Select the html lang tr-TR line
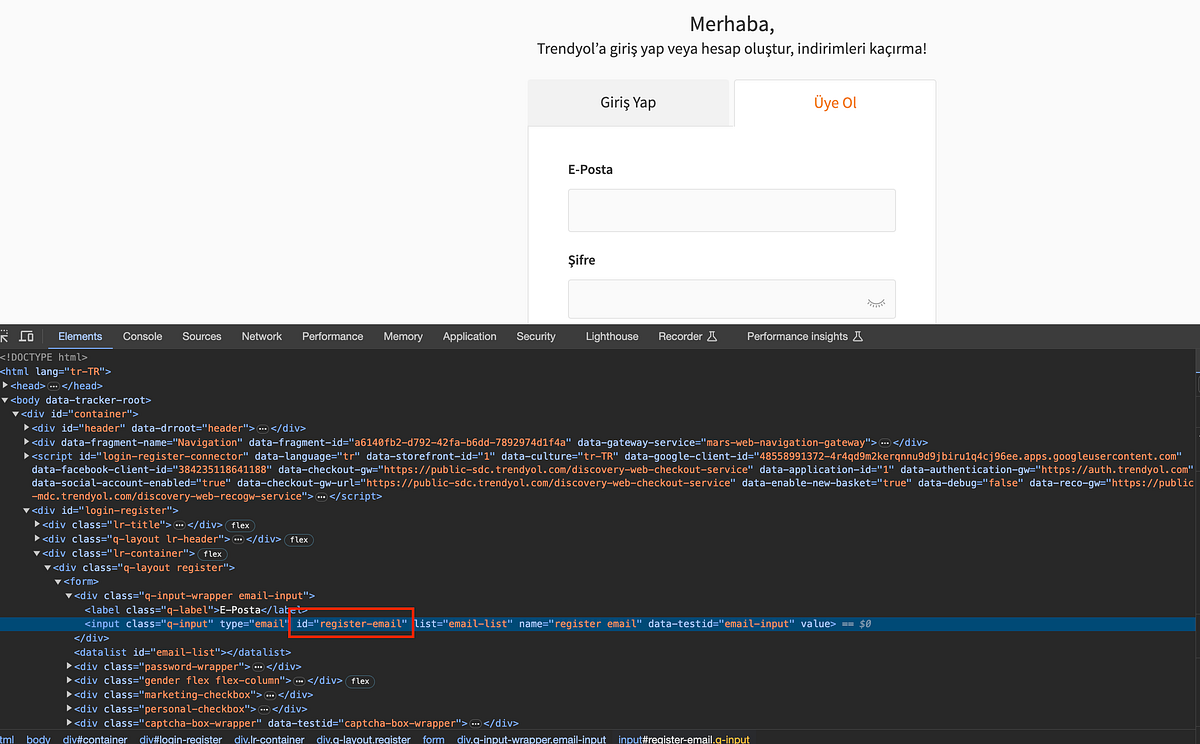This screenshot has height=744, width=1200. (x=56, y=371)
